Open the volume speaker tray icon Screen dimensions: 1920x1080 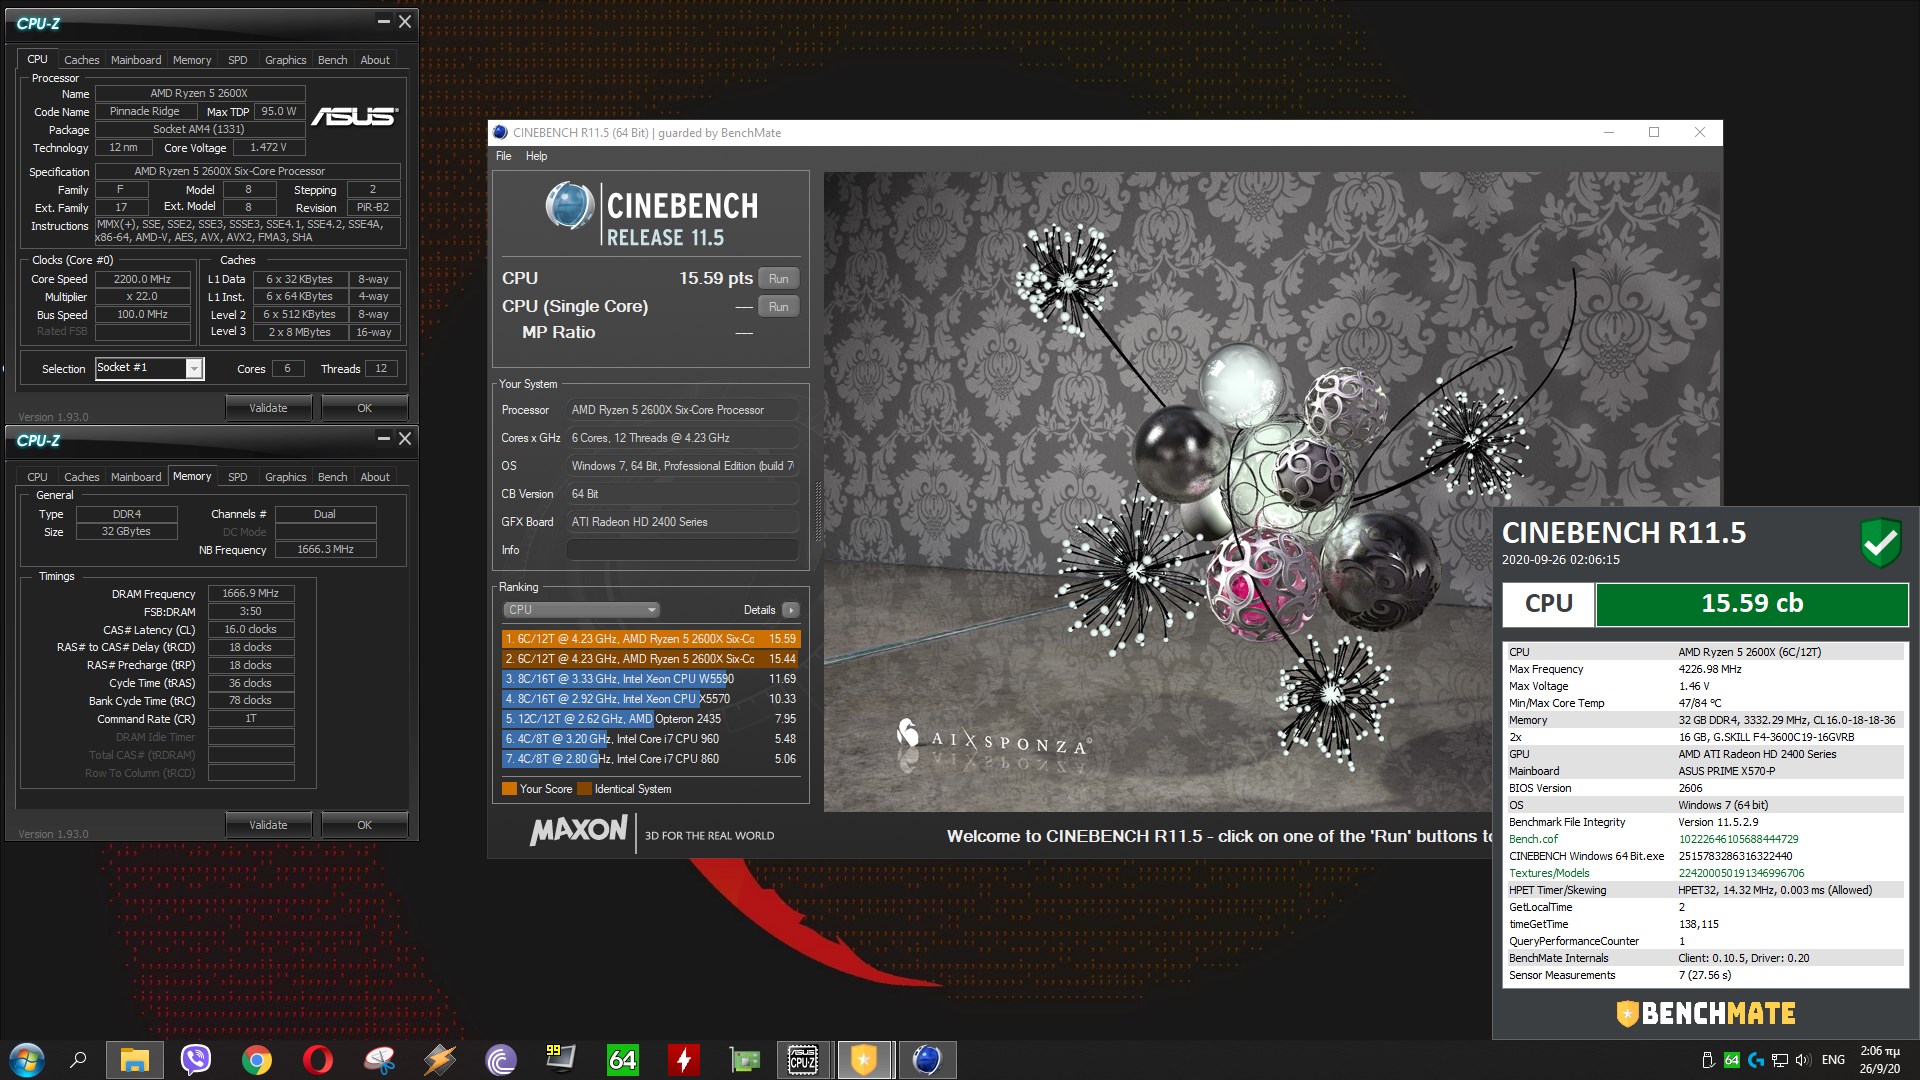click(1803, 1060)
